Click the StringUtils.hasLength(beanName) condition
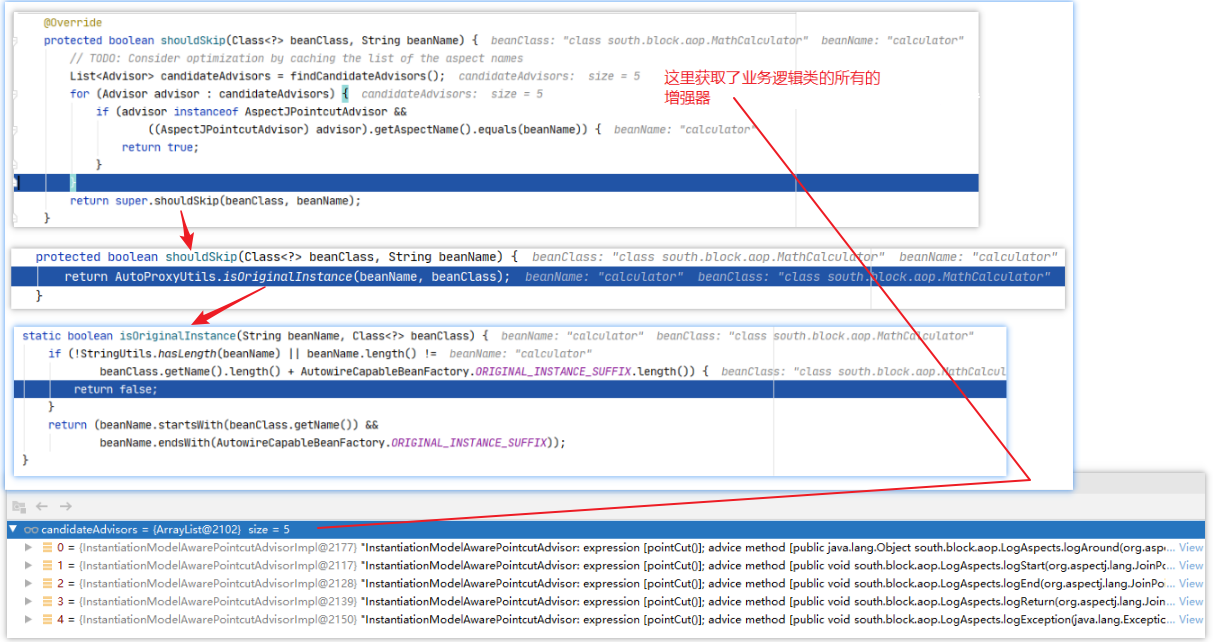Image resolution: width=1213 pixels, height=642 pixels. tap(182, 354)
